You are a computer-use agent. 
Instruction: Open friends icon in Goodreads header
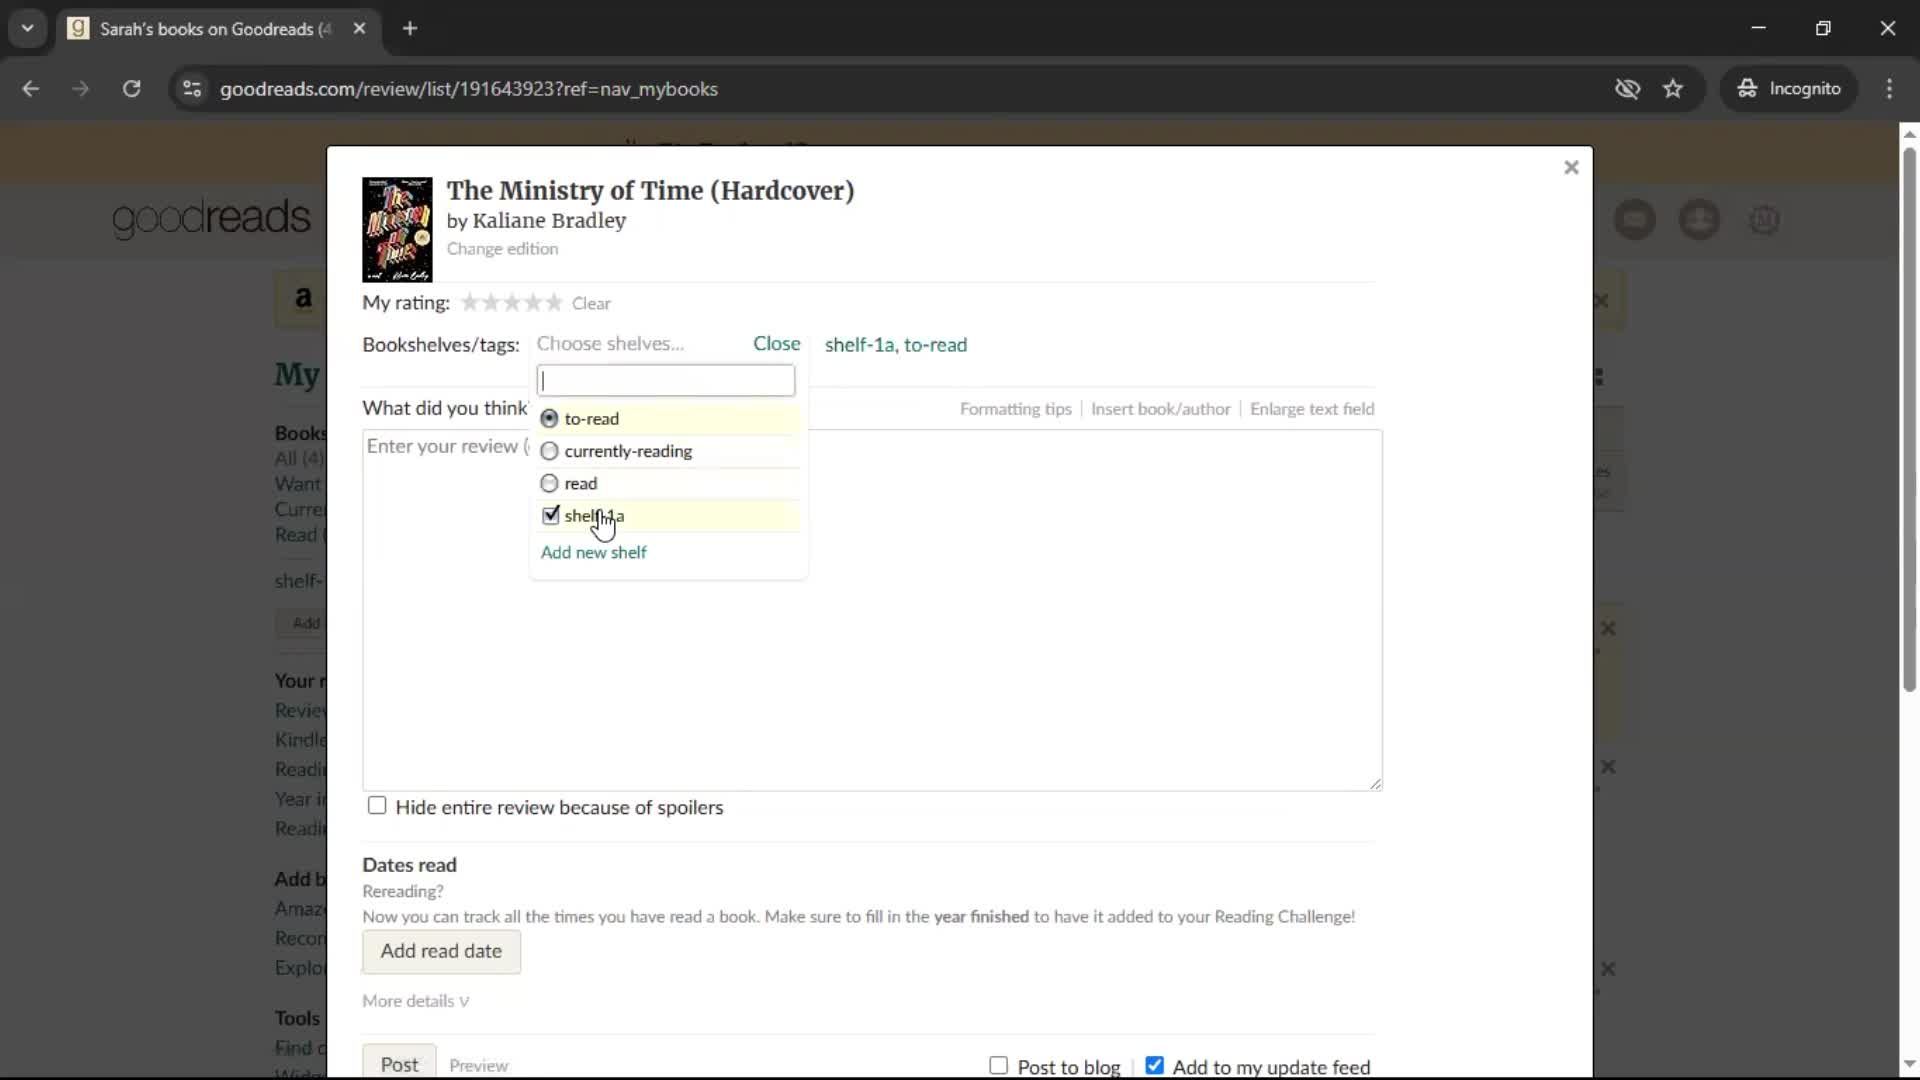1699,220
